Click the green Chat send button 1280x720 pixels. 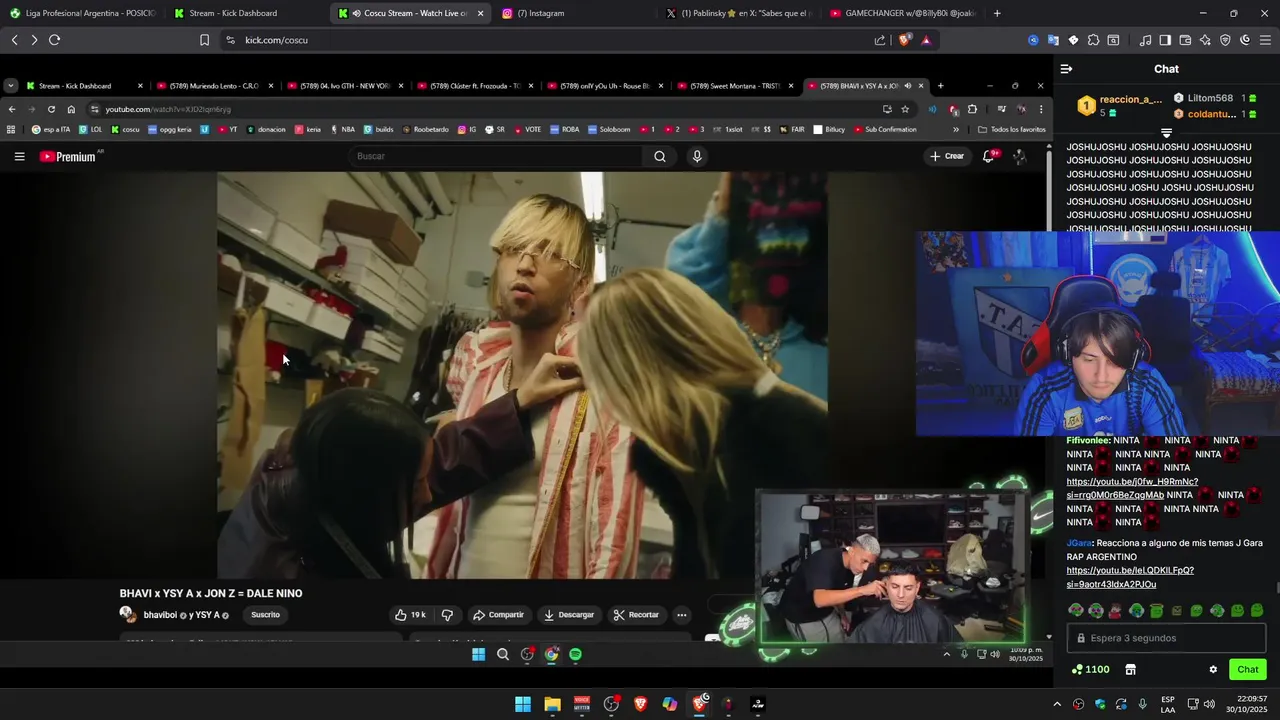(1248, 670)
